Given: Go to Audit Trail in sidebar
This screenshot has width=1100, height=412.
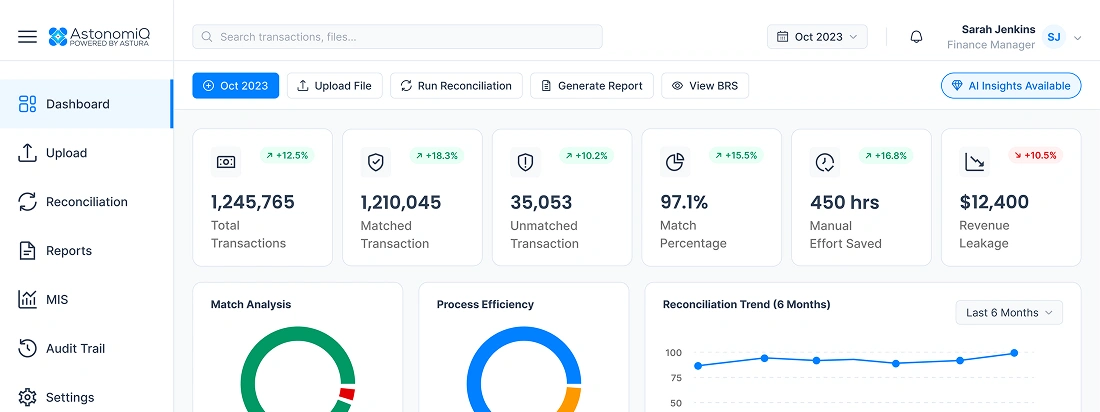Looking at the screenshot, I should (75, 349).
